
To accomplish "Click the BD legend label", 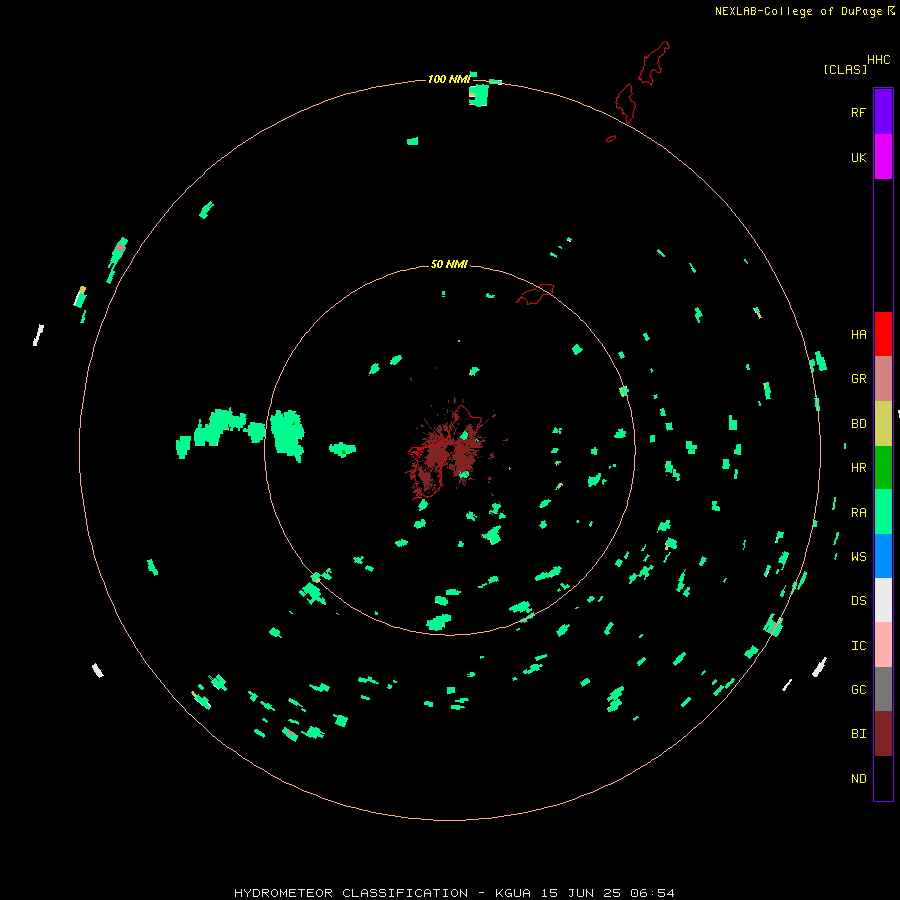I will [x=858, y=424].
